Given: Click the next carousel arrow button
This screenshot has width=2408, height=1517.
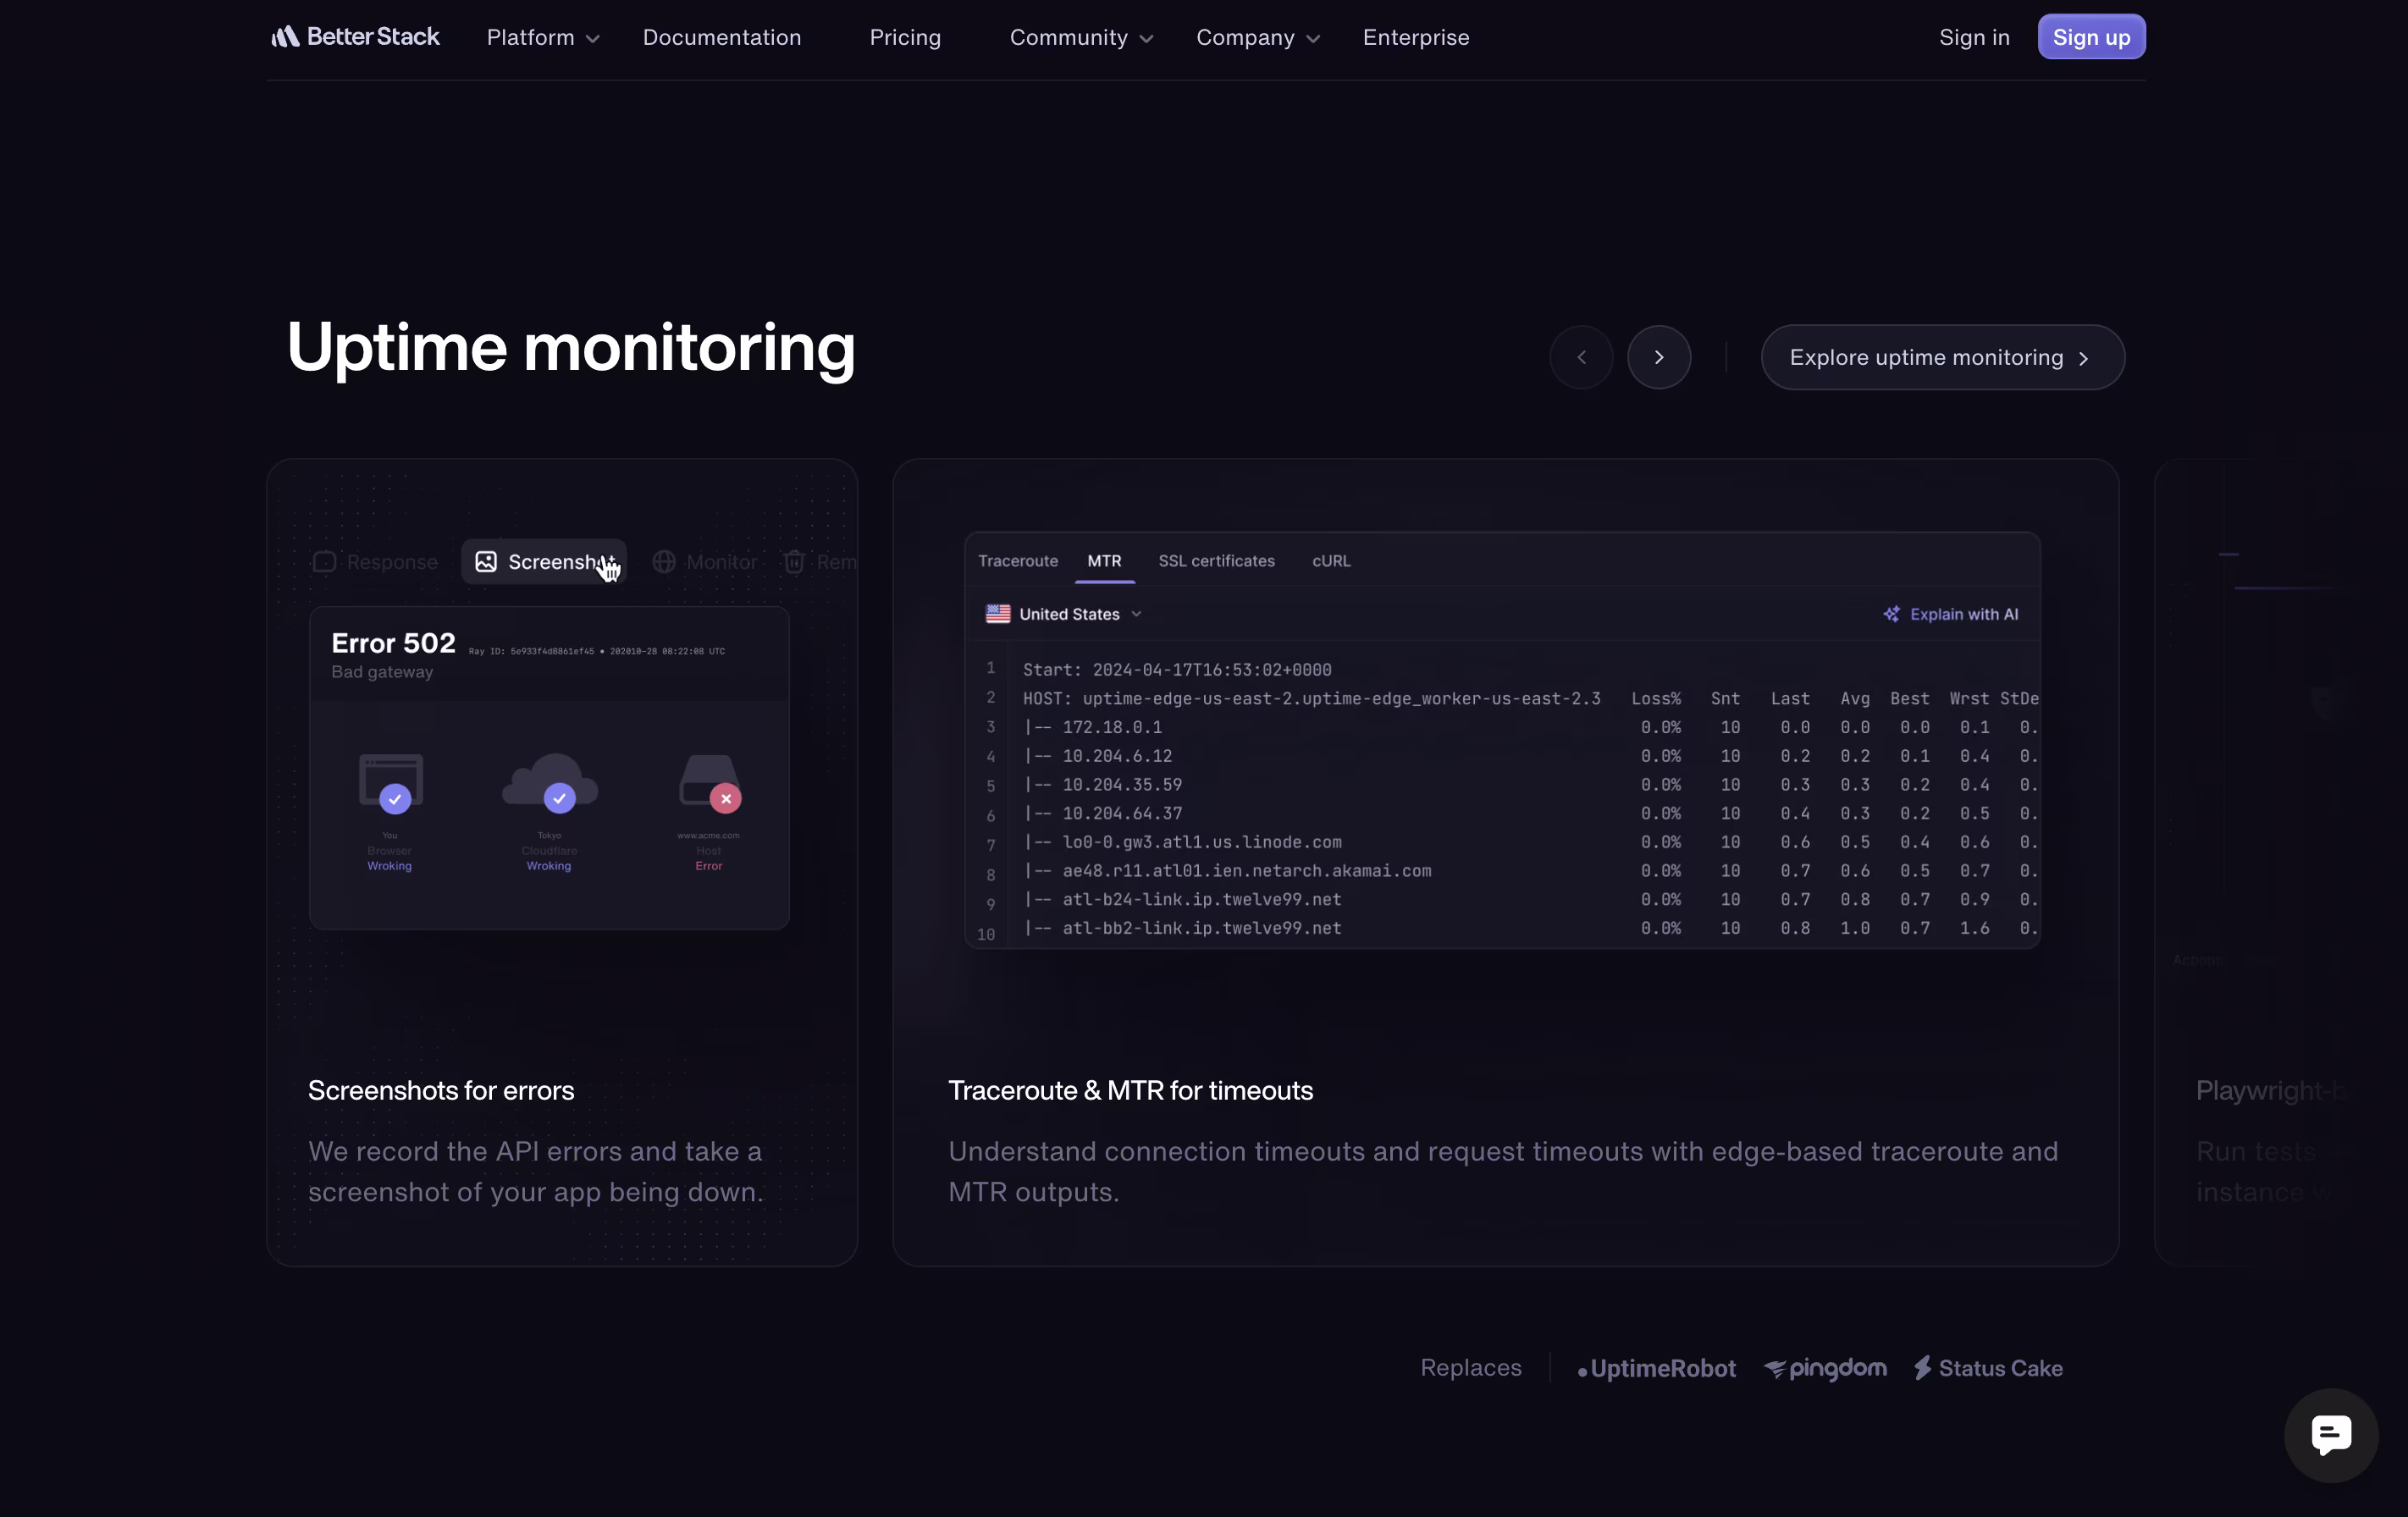Looking at the screenshot, I should click(1658, 357).
